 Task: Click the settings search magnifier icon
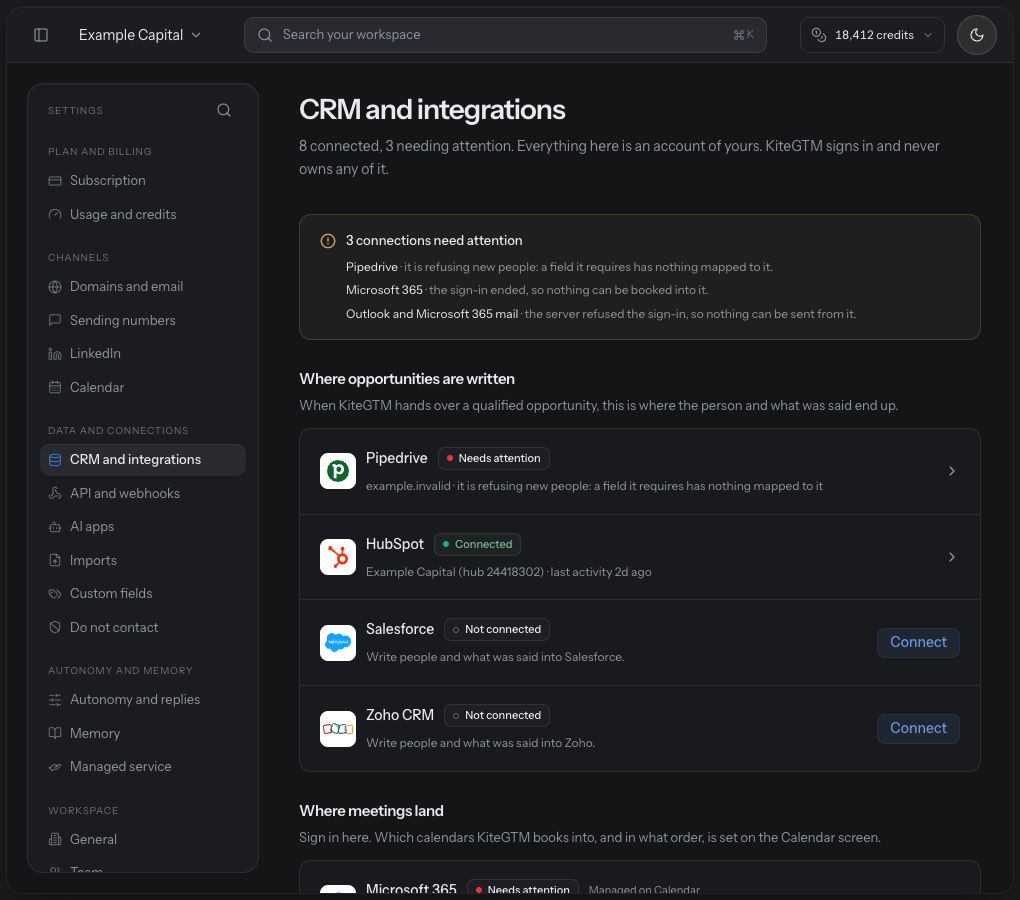(x=224, y=110)
